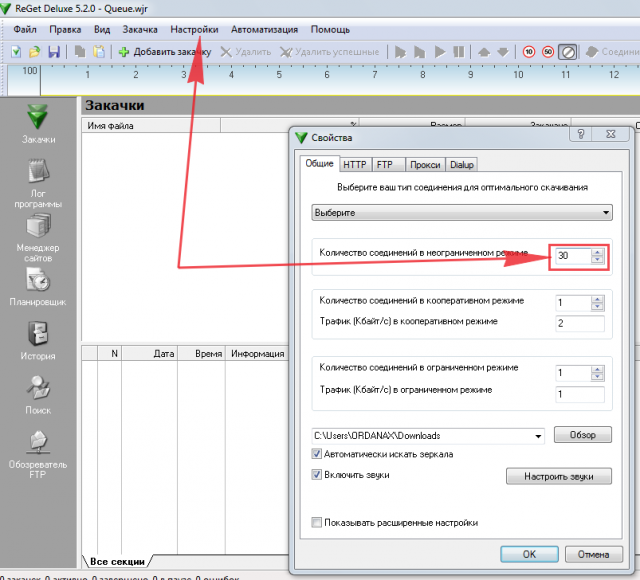Switch to the Прокси tab
Screen dimensions: 640x580
coord(425,165)
